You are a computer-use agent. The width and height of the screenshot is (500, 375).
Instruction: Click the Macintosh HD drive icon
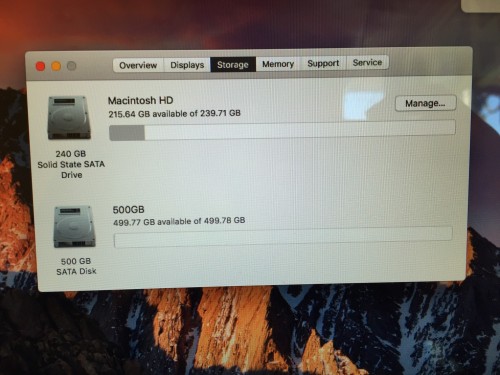click(x=69, y=118)
